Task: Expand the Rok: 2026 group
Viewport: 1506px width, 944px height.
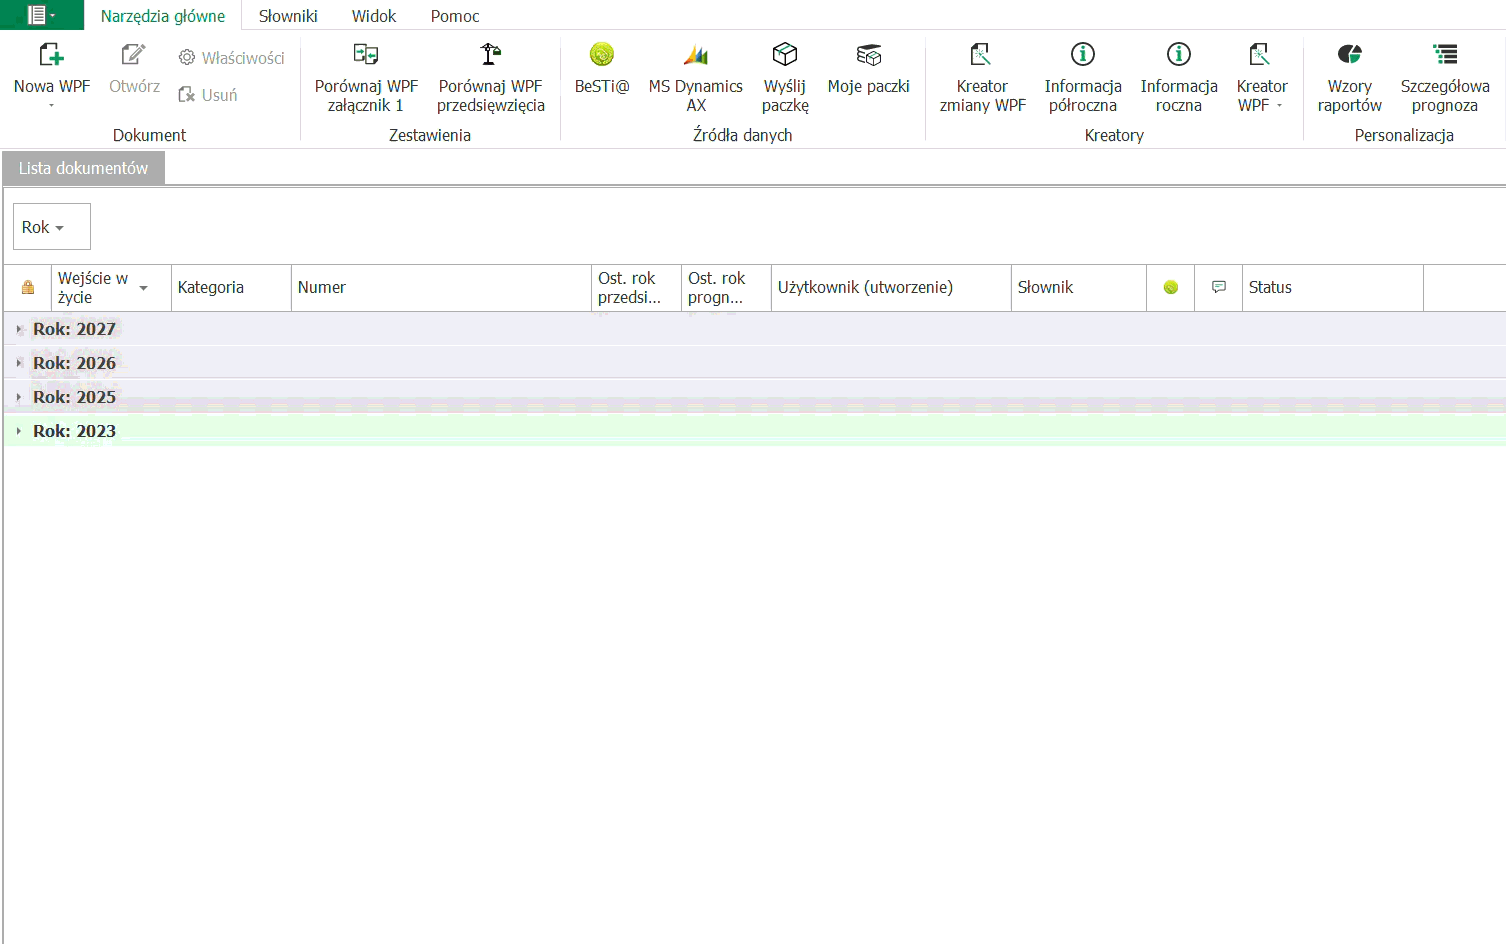Action: pyautogui.click(x=19, y=363)
